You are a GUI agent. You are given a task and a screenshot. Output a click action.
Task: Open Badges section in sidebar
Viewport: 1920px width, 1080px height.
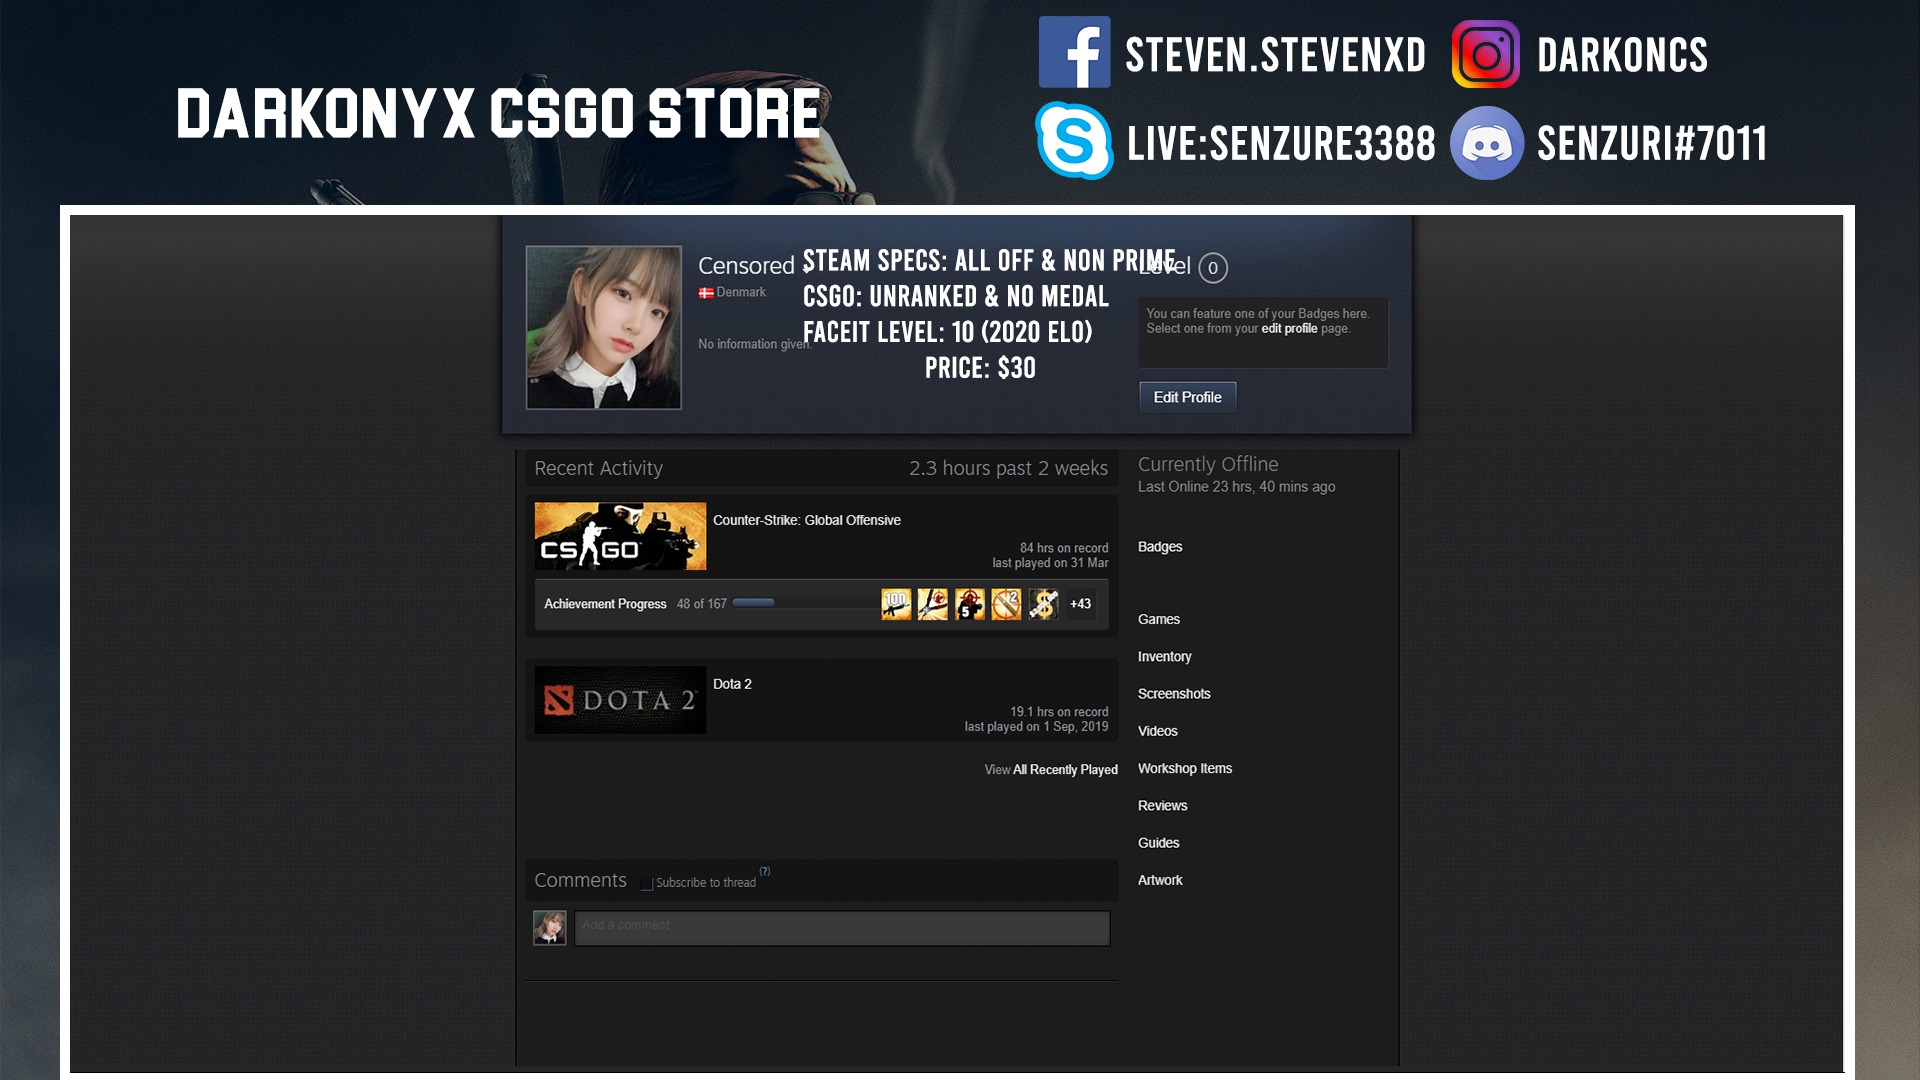click(1159, 546)
